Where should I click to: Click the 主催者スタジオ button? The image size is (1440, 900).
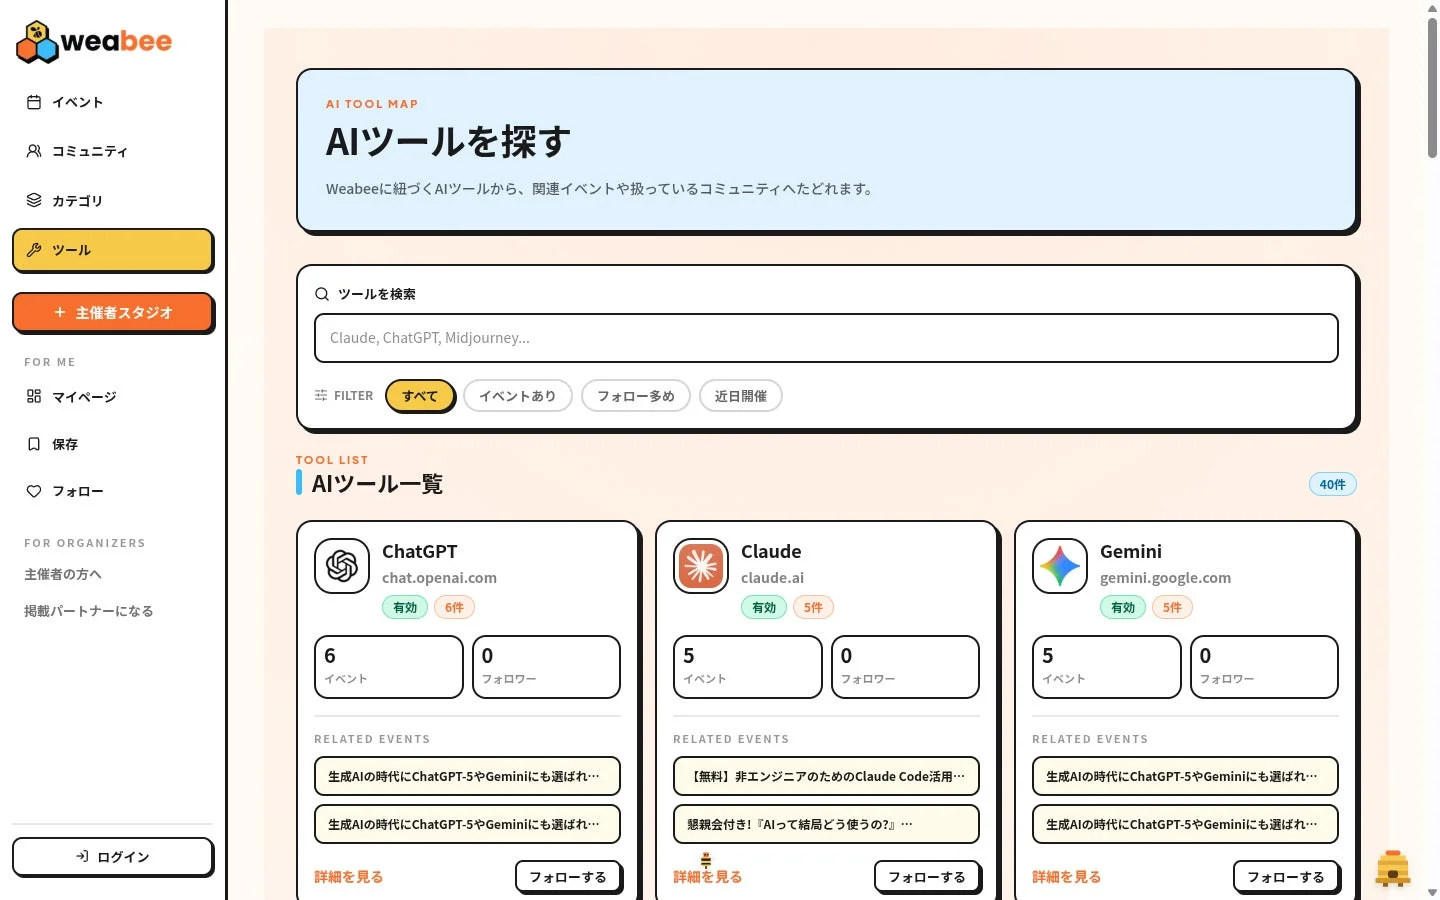(x=113, y=312)
